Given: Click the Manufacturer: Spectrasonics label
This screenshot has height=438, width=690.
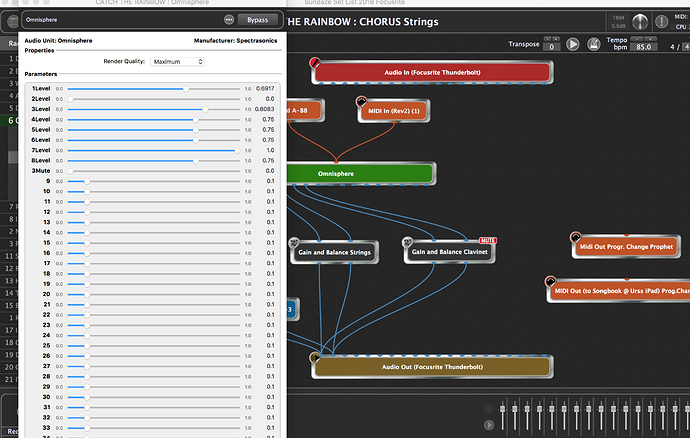Looking at the screenshot, I should click(235, 40).
